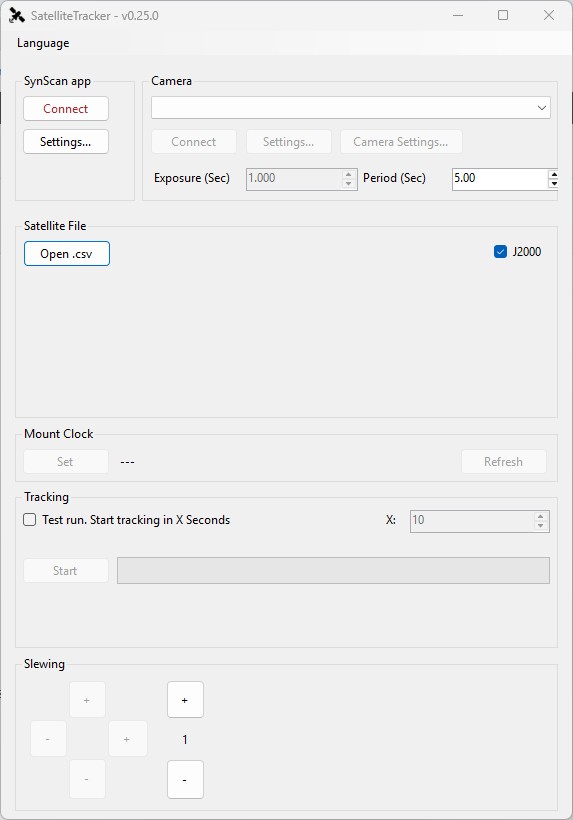Uncheck the J2000 checkbox

(x=500, y=252)
